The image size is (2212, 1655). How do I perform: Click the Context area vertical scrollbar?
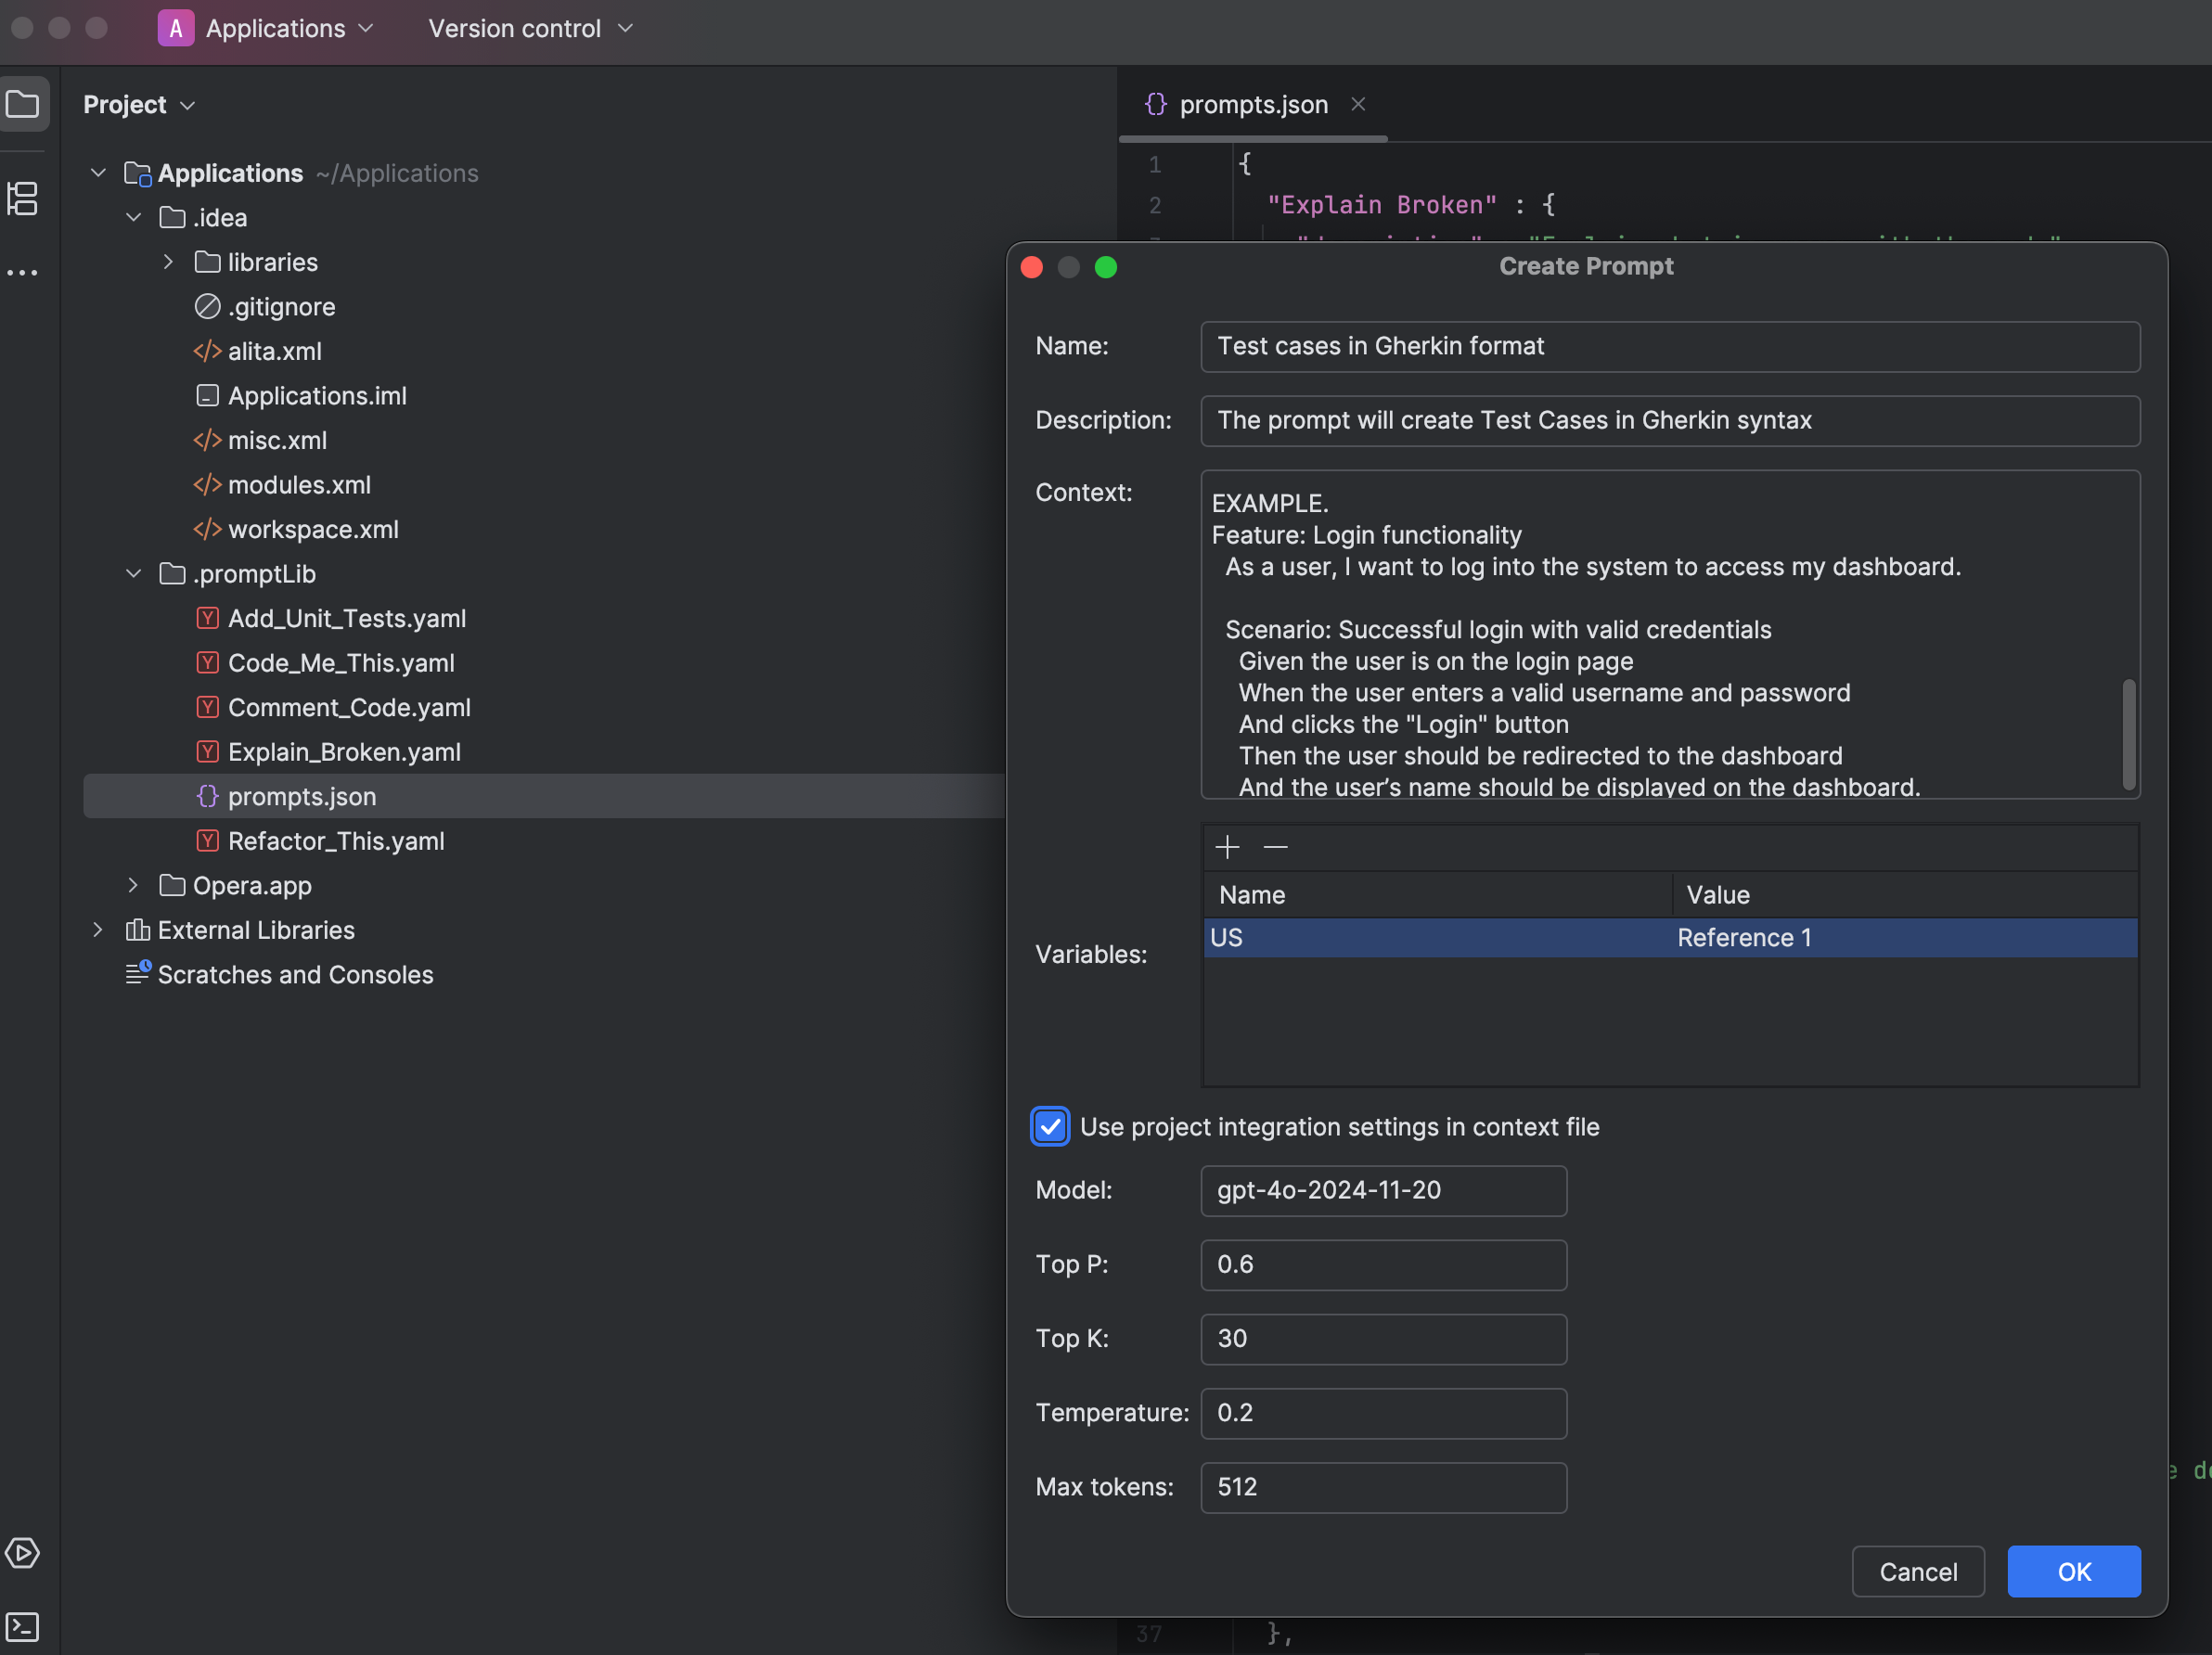(x=2129, y=735)
